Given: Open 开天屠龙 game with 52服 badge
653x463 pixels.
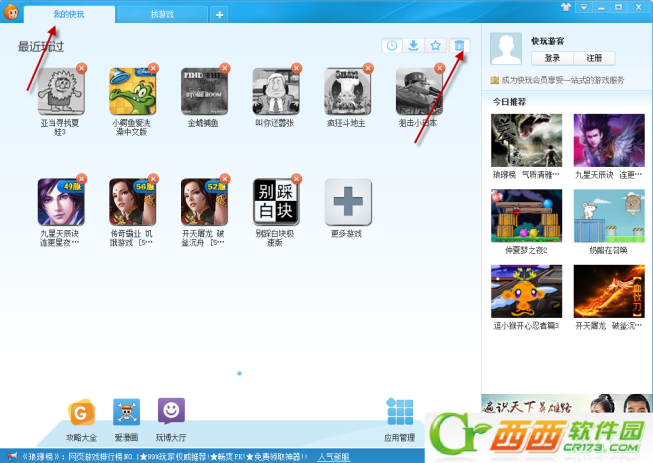Looking at the screenshot, I should tap(204, 202).
